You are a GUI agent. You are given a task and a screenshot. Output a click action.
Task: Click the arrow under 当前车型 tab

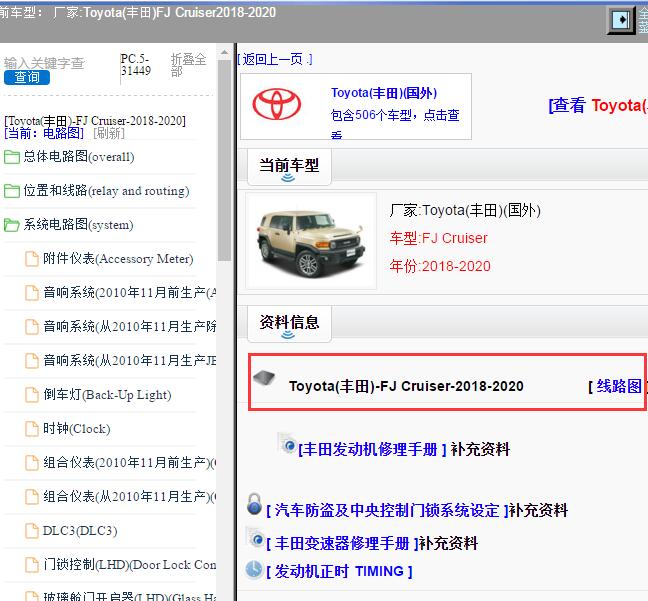(x=288, y=178)
